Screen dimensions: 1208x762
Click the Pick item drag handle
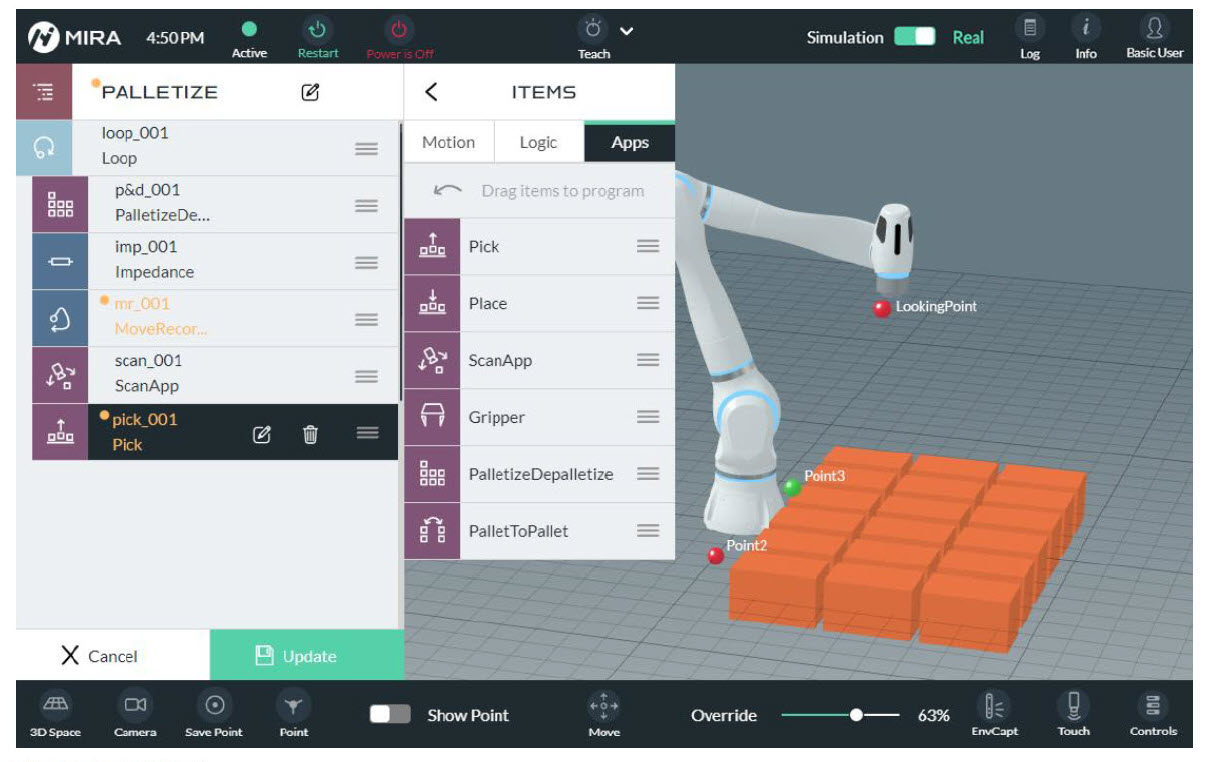pyautogui.click(x=648, y=246)
